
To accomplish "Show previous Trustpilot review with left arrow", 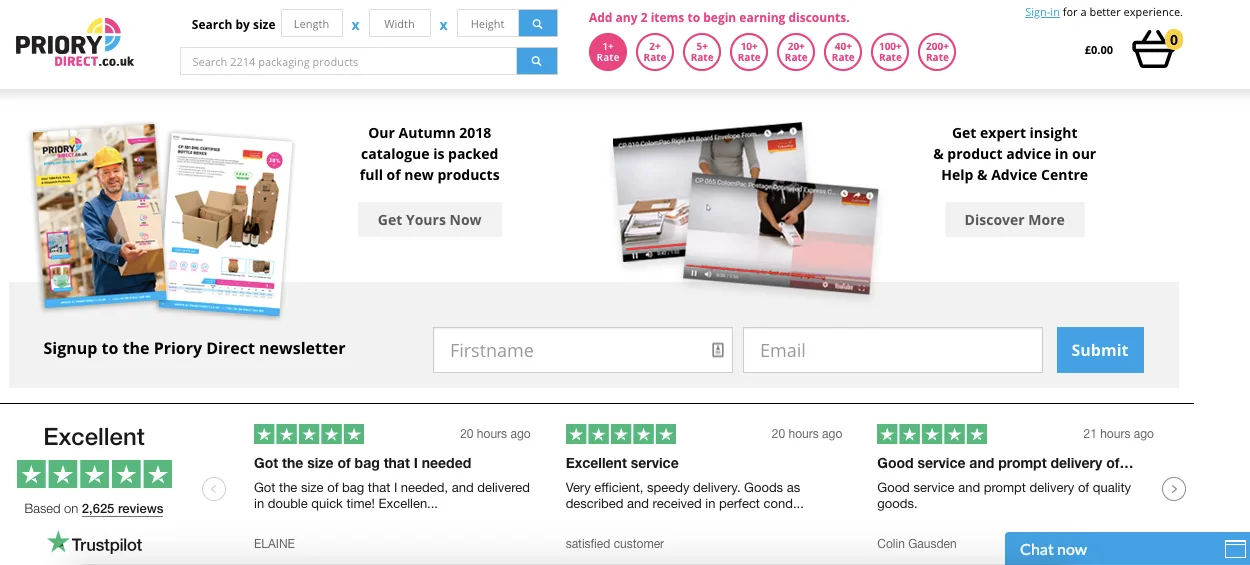I will [214, 489].
